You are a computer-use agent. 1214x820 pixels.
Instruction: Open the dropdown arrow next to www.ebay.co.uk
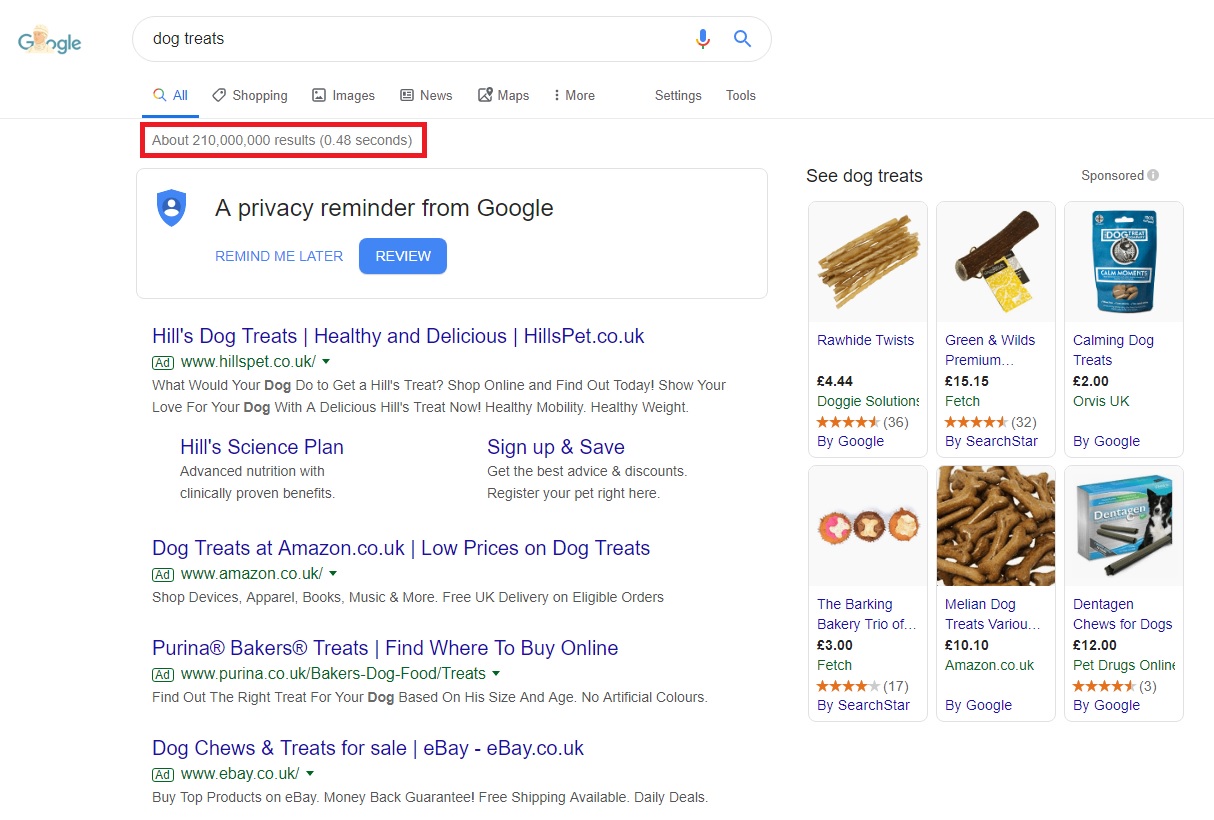tap(310, 774)
